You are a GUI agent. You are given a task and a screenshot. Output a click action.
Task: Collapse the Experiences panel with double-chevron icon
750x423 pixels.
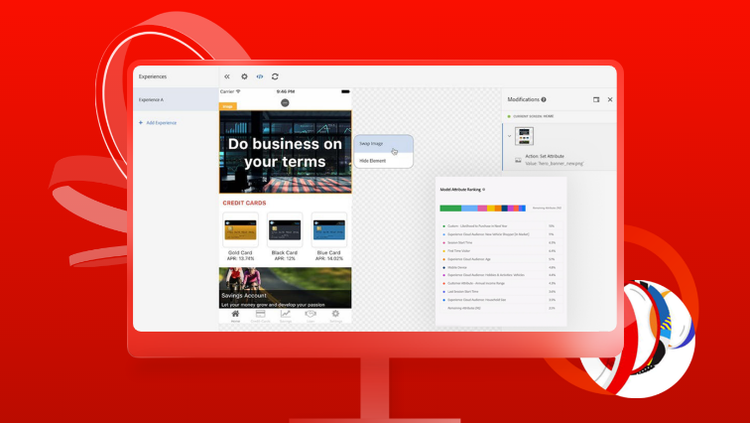[227, 77]
